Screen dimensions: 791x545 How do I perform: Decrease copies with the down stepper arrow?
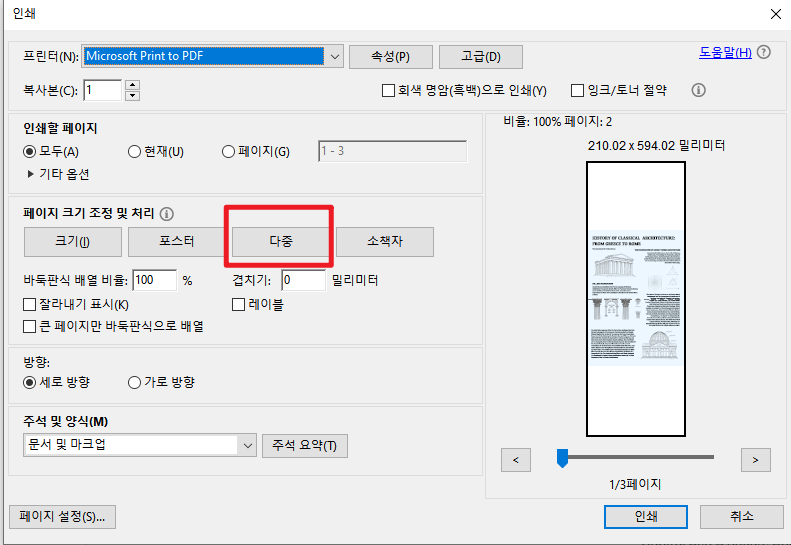132,95
